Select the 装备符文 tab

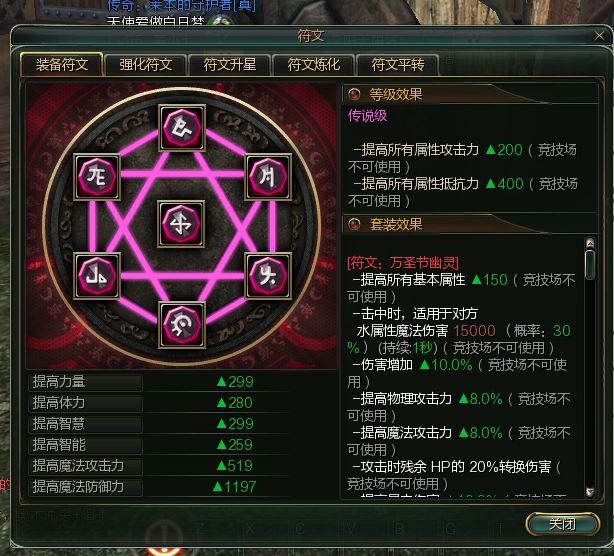pos(62,64)
